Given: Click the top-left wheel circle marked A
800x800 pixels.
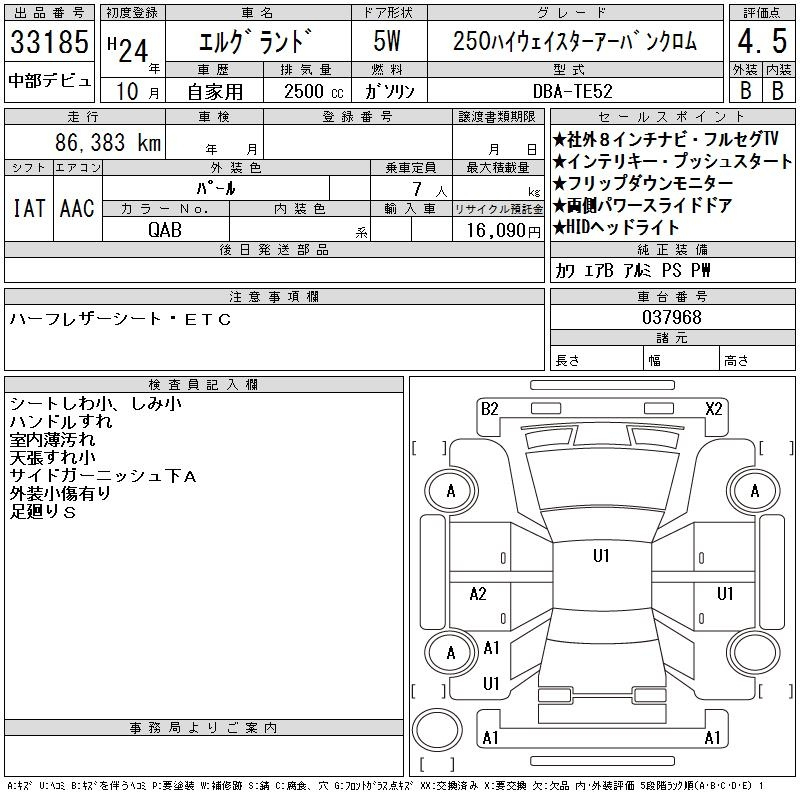Looking at the screenshot, I should 451,491.
